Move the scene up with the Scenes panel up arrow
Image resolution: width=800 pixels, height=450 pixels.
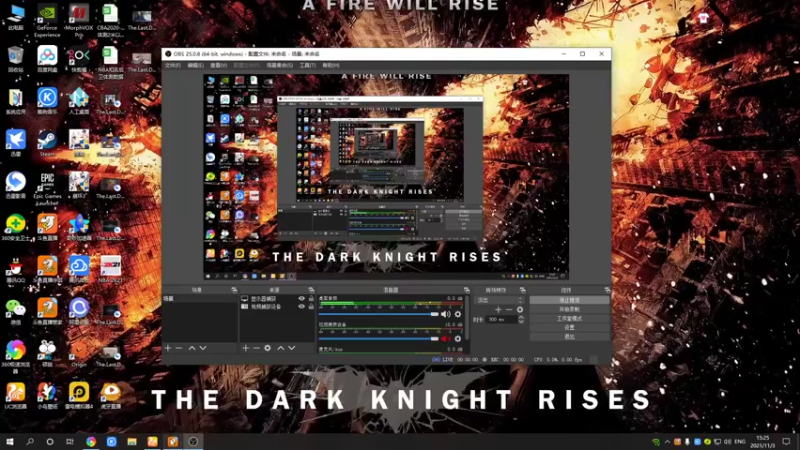coord(192,348)
